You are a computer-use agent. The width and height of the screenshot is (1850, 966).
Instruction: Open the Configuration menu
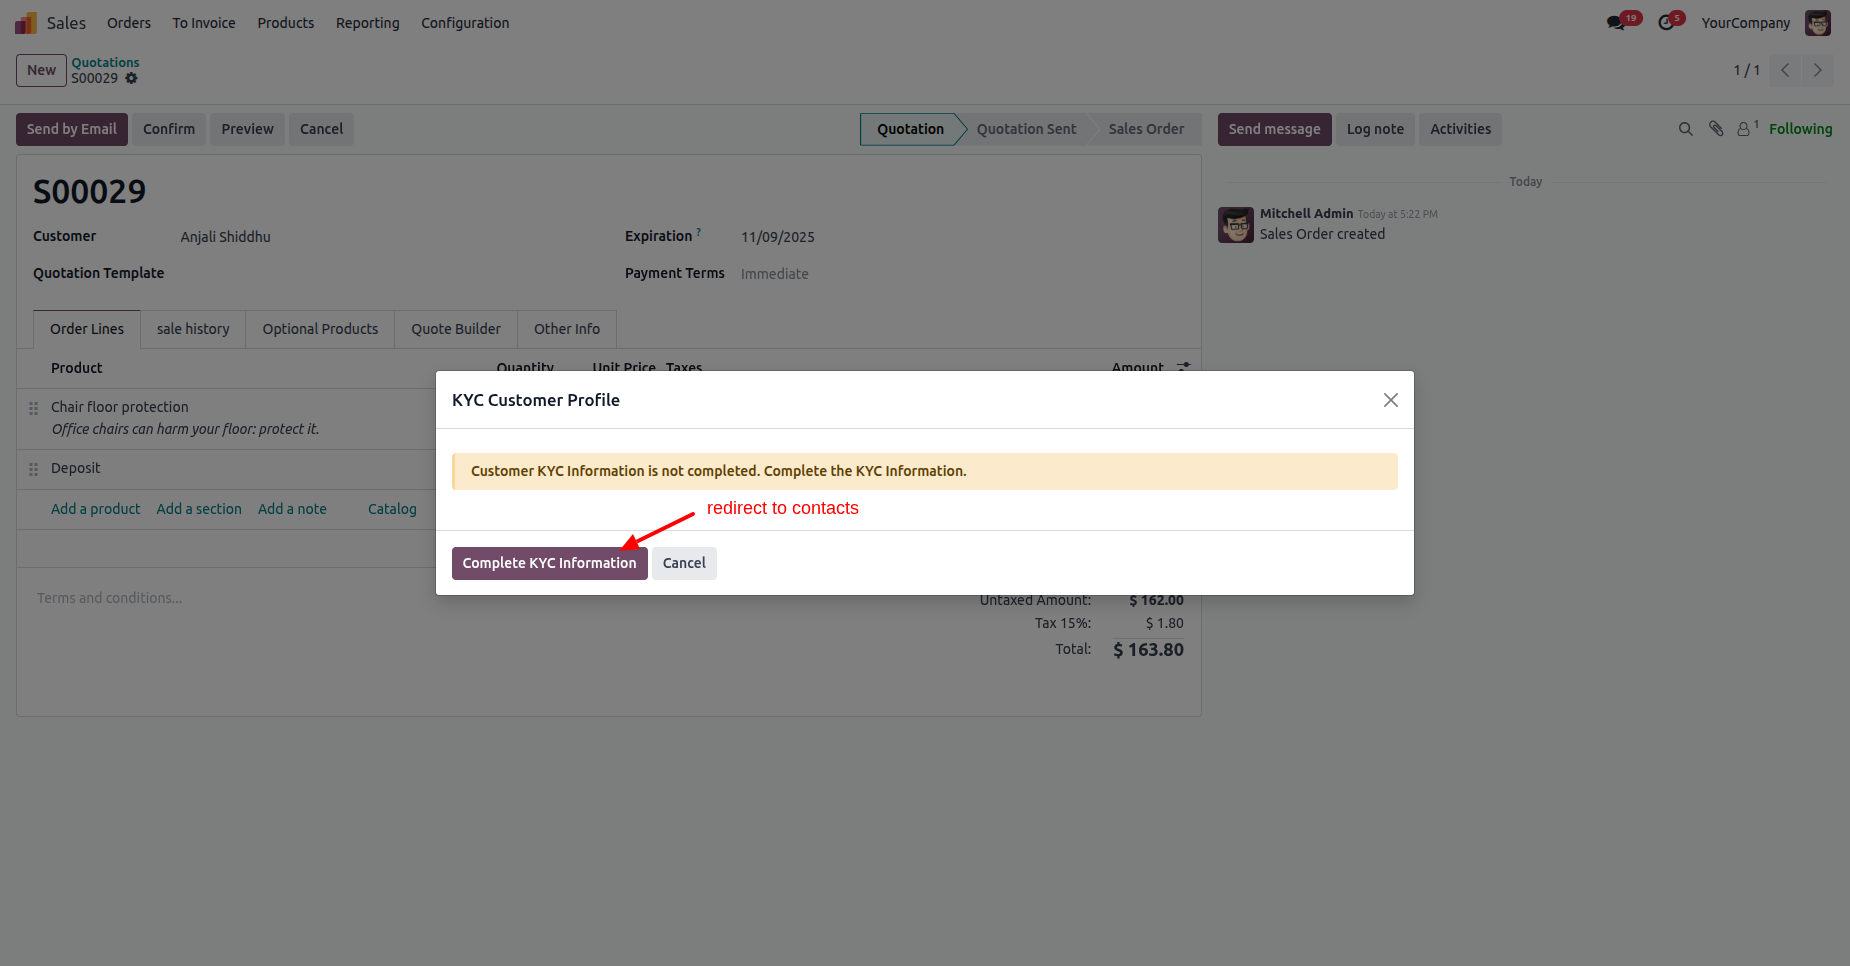click(465, 23)
